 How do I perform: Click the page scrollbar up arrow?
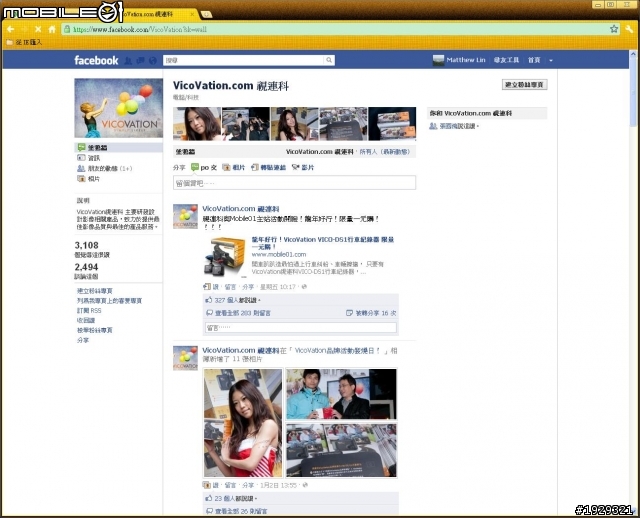[633, 53]
